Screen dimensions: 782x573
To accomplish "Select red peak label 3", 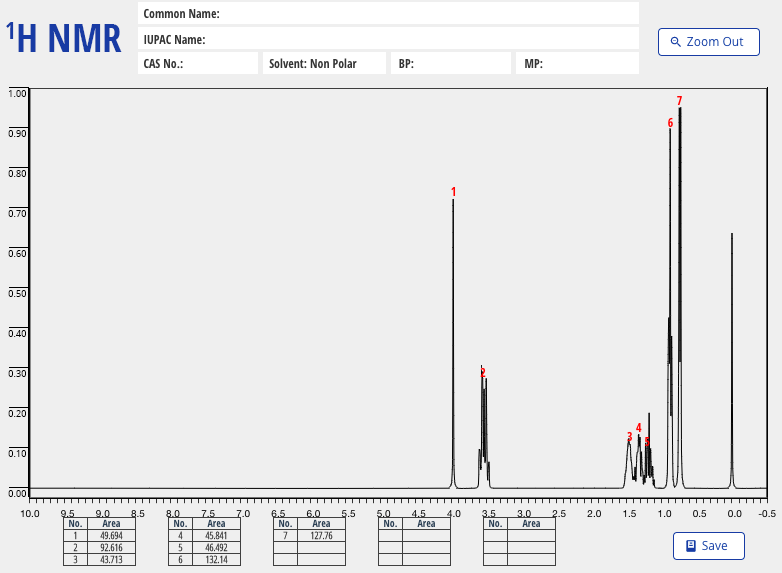I will [629, 437].
